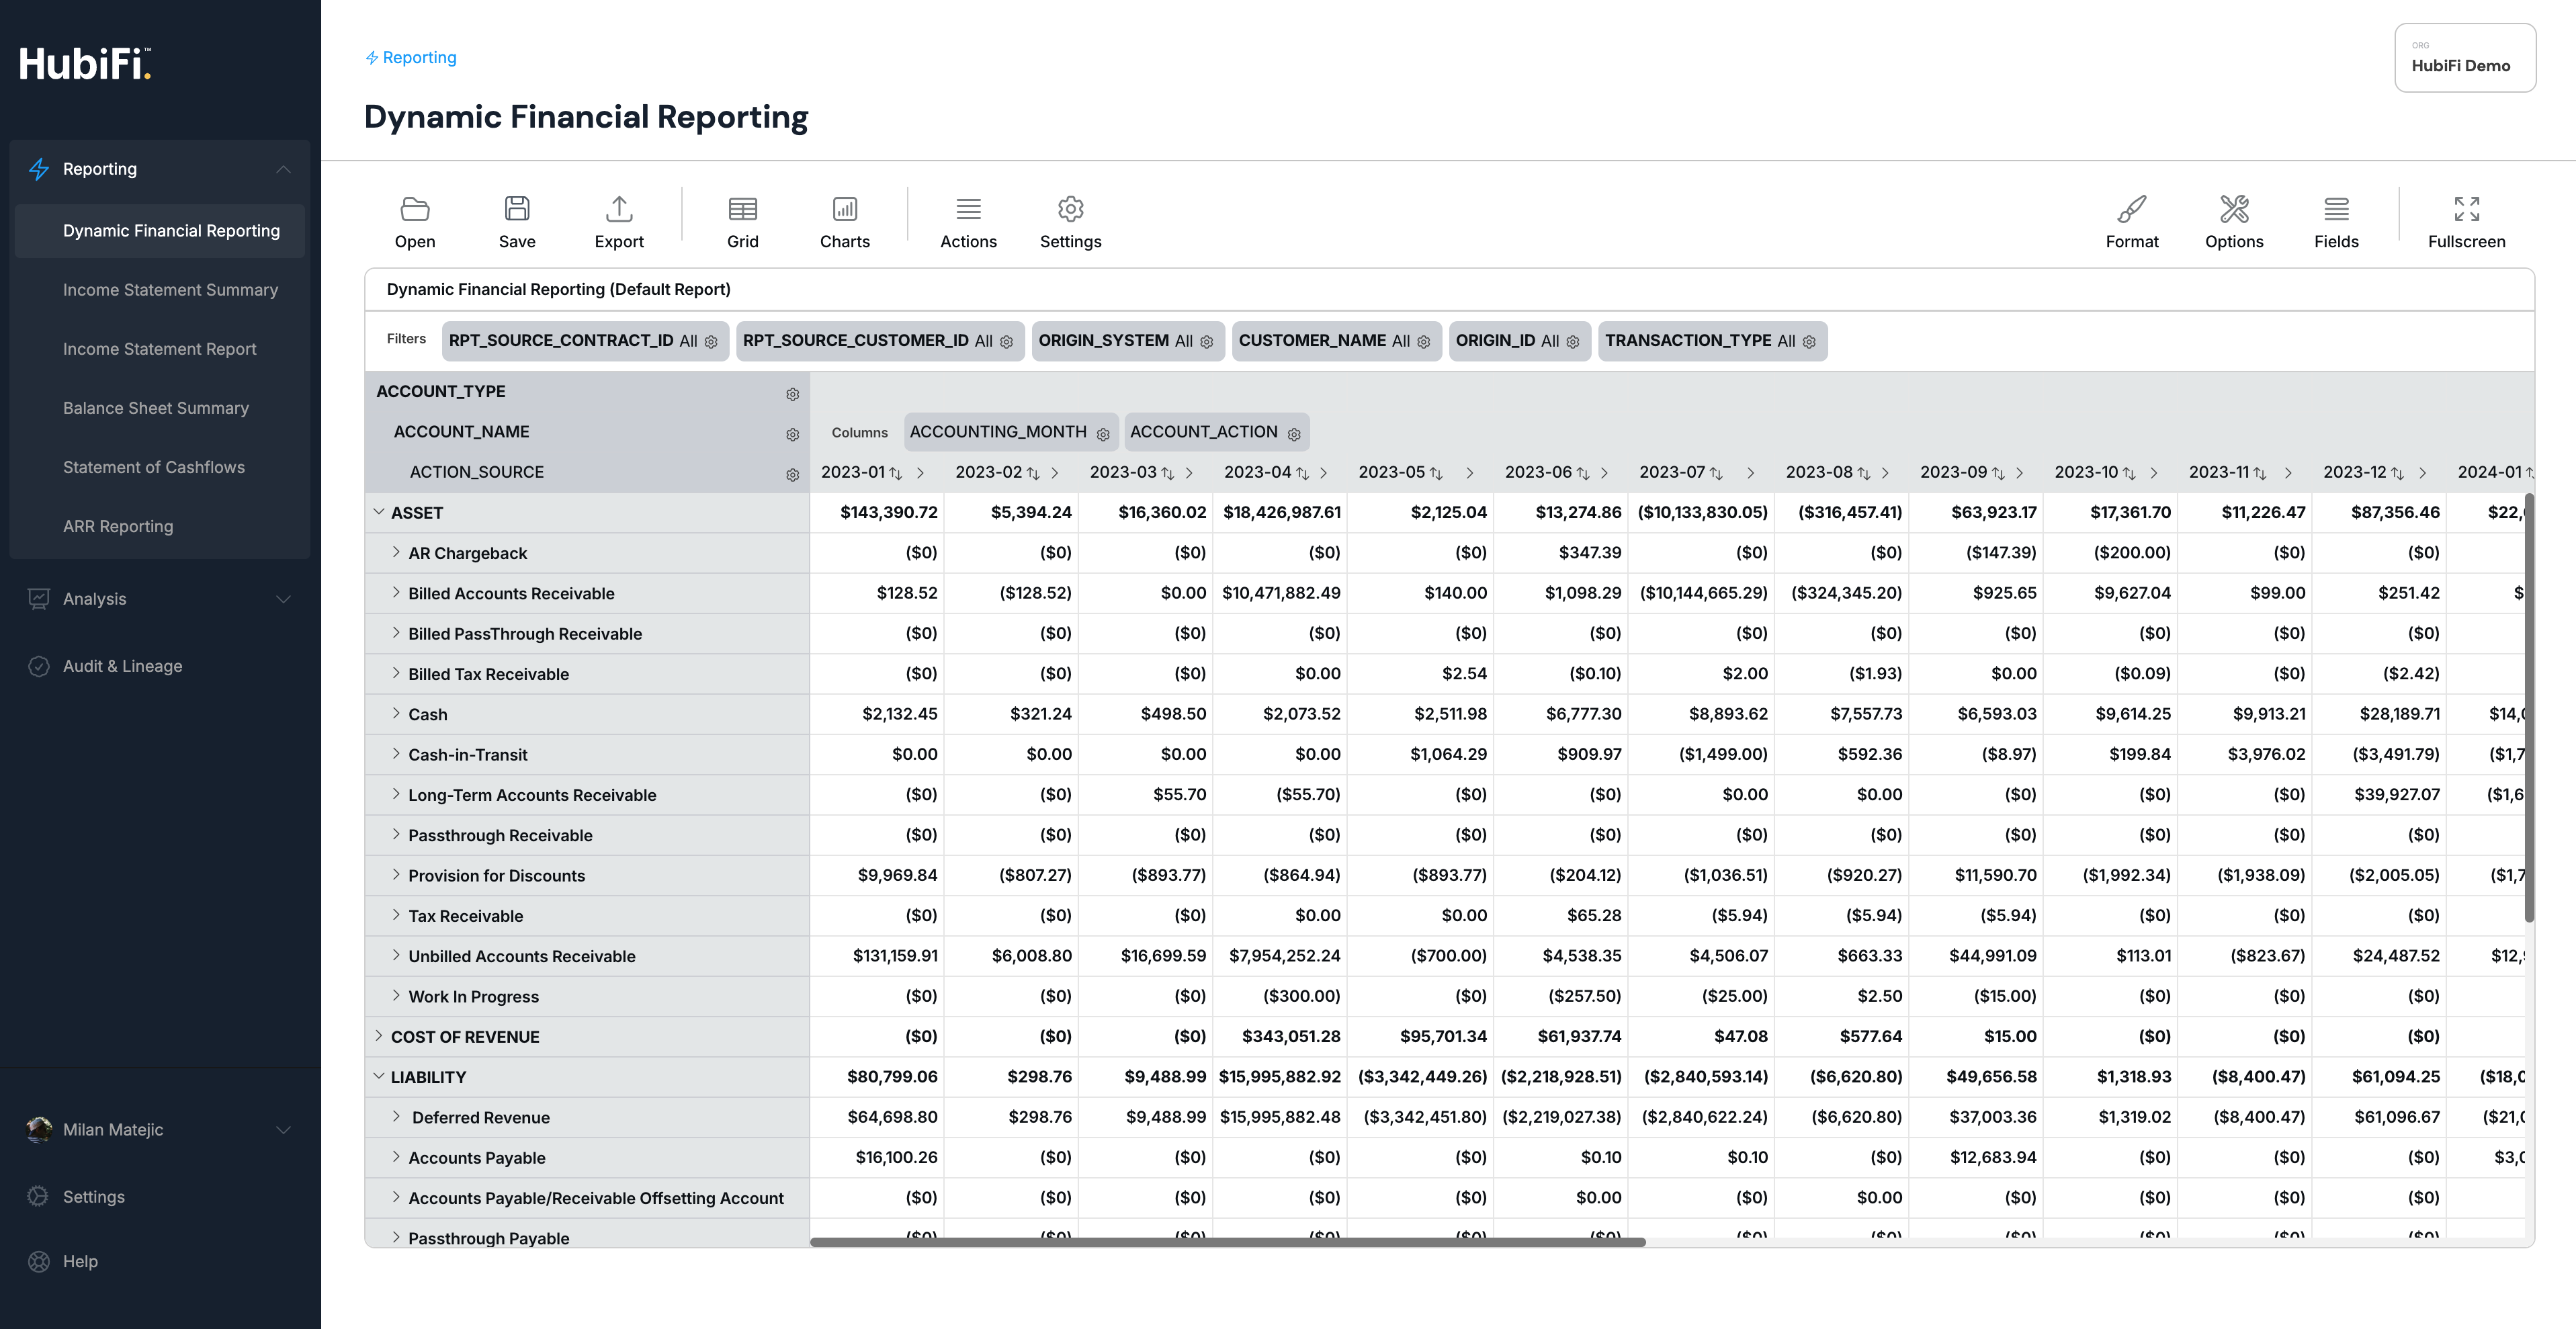Expand the Deferred Revenue row
This screenshot has width=2576, height=1329.
pyautogui.click(x=396, y=1117)
